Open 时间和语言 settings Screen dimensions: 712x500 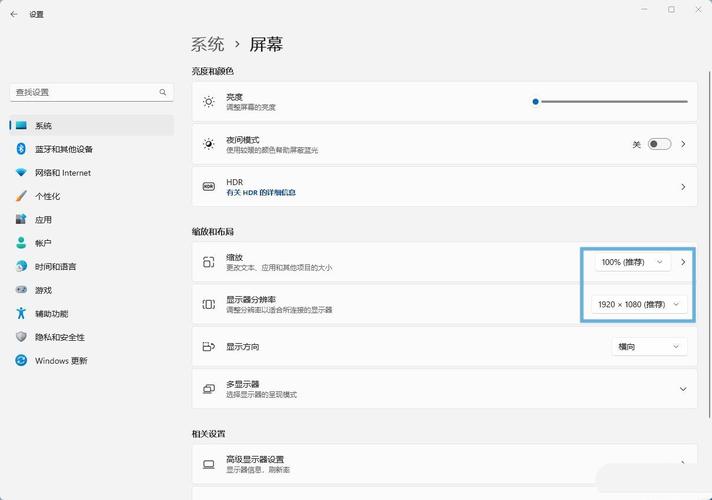92,267
